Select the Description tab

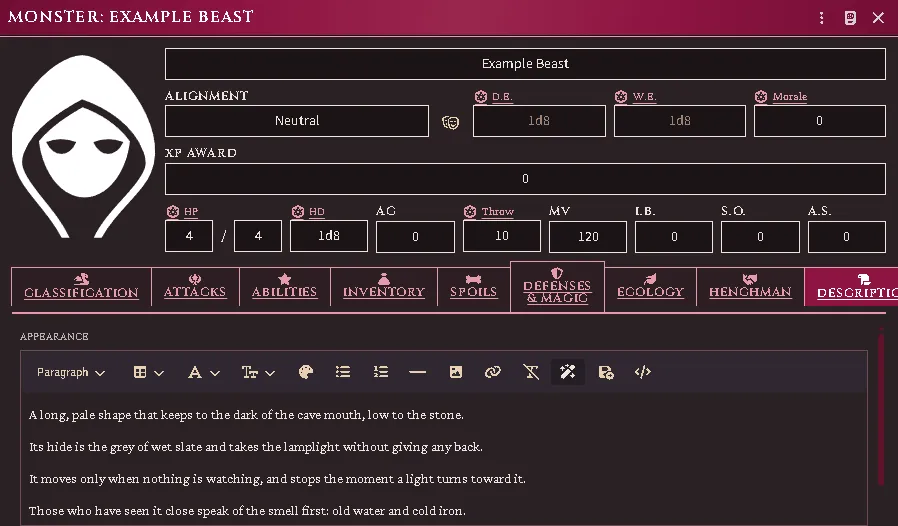click(x=851, y=286)
